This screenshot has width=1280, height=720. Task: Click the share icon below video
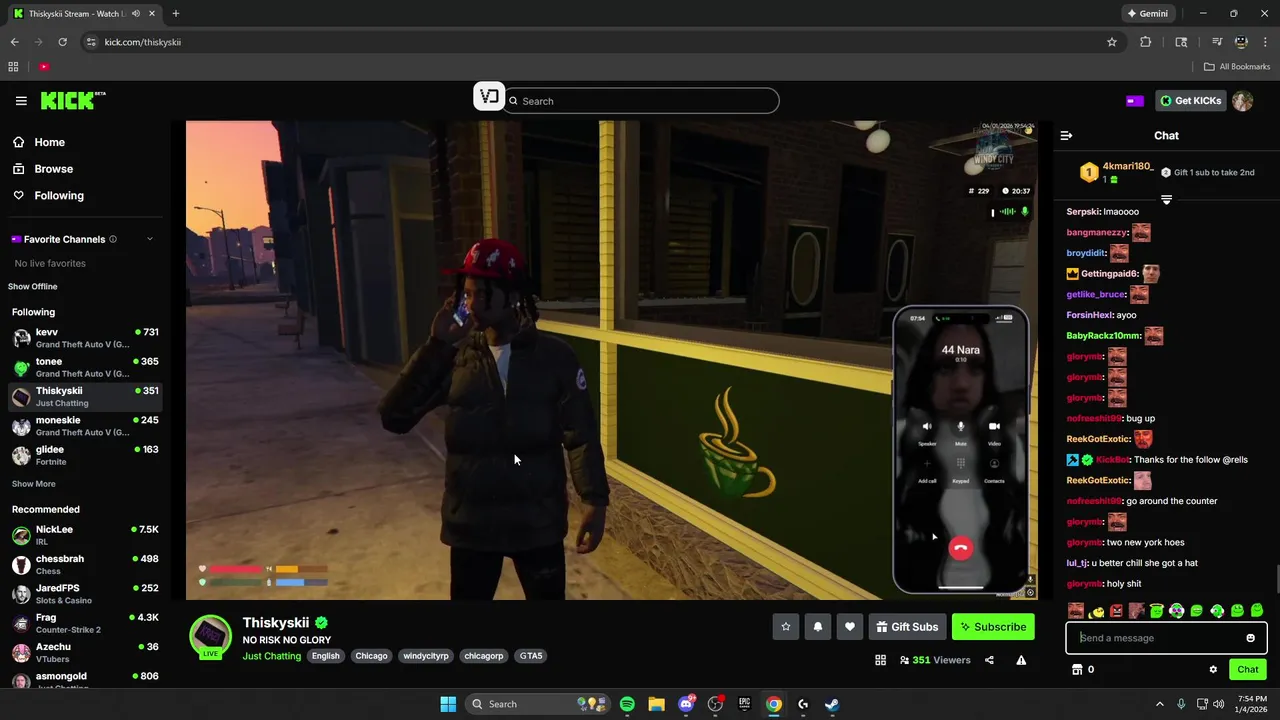point(989,660)
